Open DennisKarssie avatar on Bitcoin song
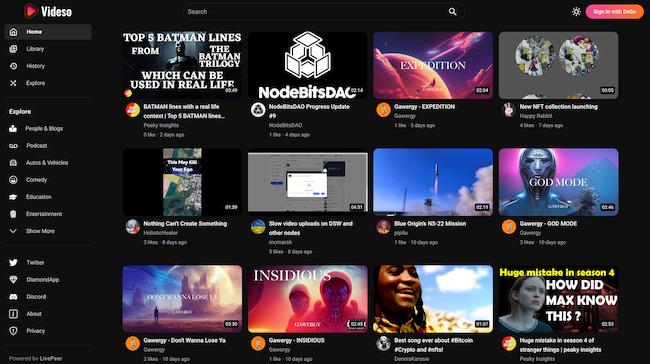650x364 pixels. click(x=383, y=344)
